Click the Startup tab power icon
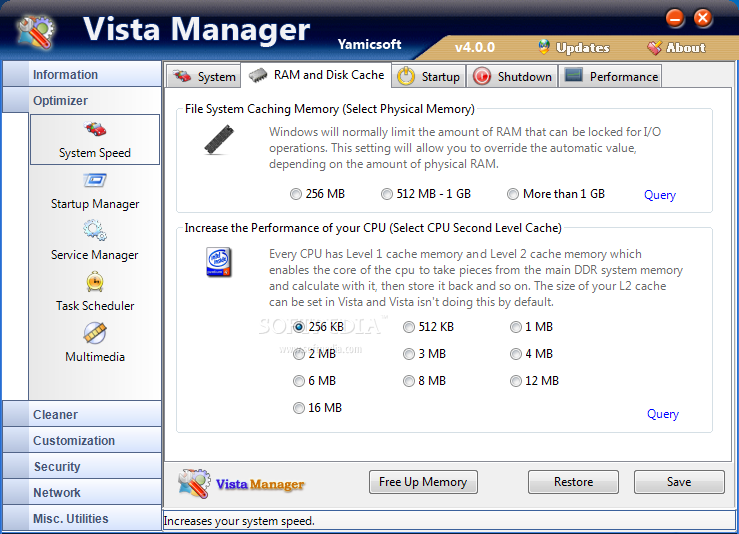This screenshot has width=739, height=534. click(x=406, y=76)
